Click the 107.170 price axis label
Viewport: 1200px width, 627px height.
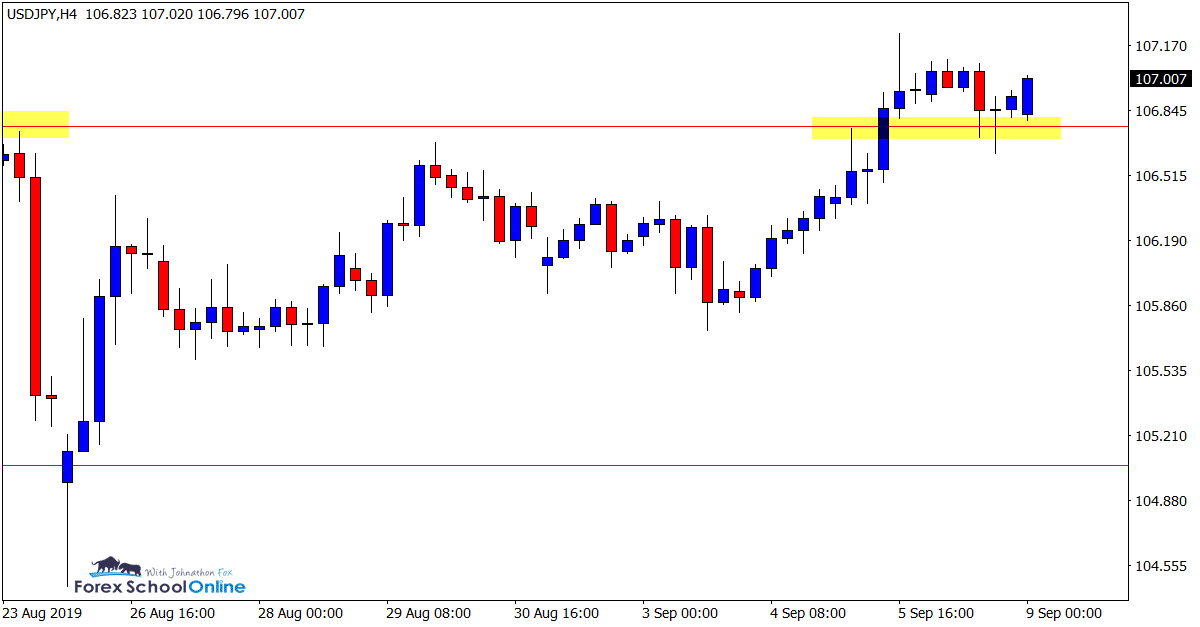pyautogui.click(x=1160, y=46)
